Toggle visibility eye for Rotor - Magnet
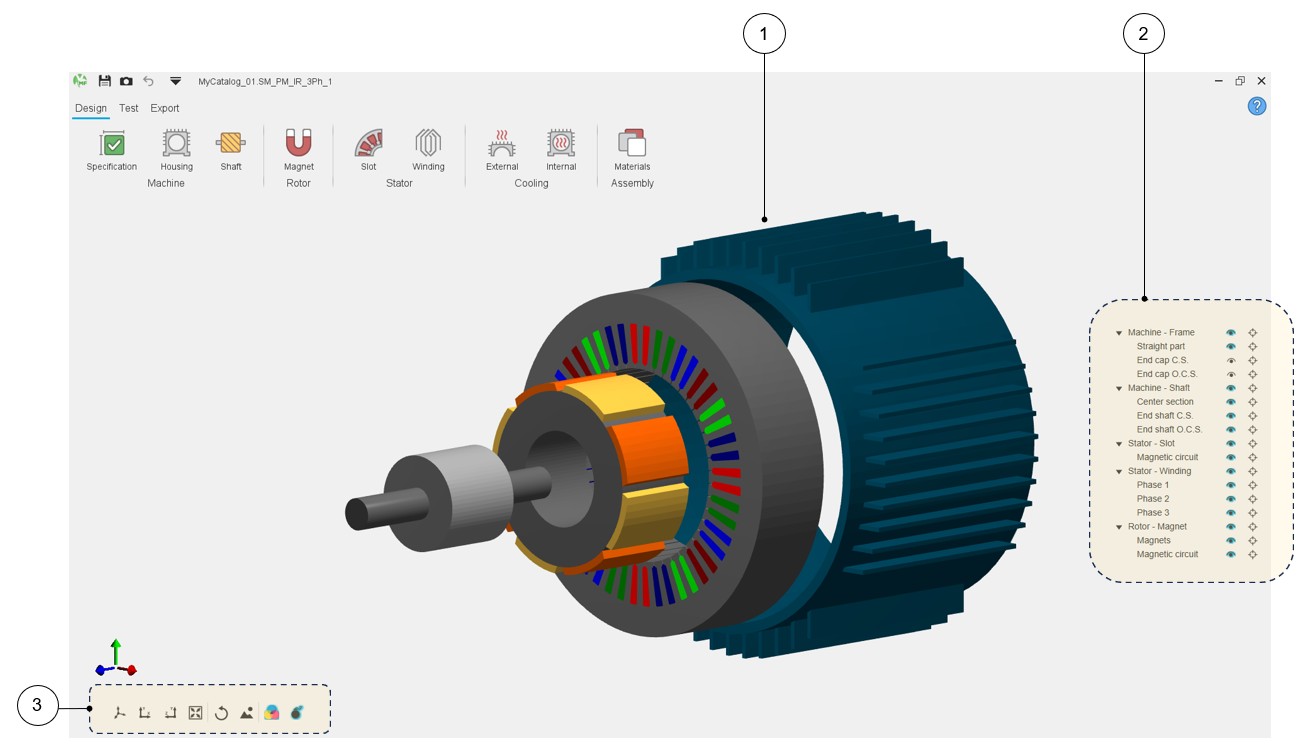 tap(1232, 527)
